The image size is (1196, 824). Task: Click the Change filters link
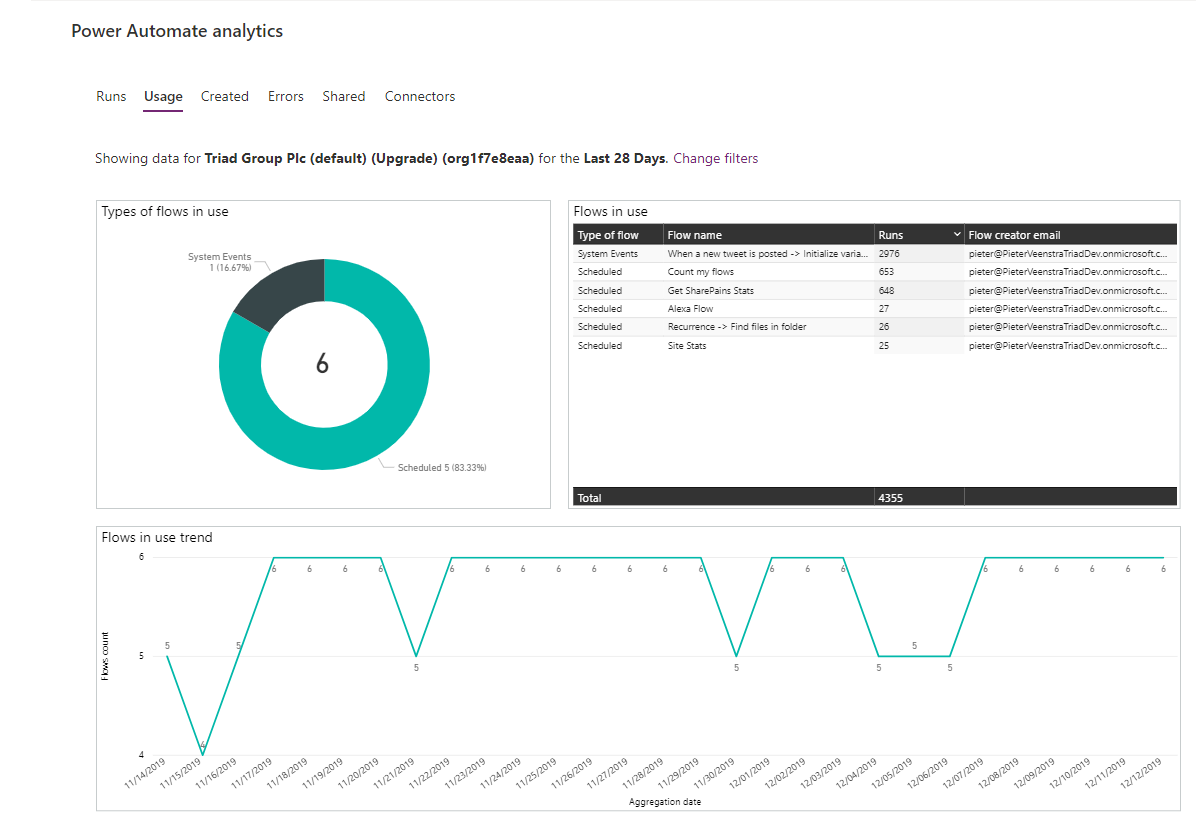[715, 158]
